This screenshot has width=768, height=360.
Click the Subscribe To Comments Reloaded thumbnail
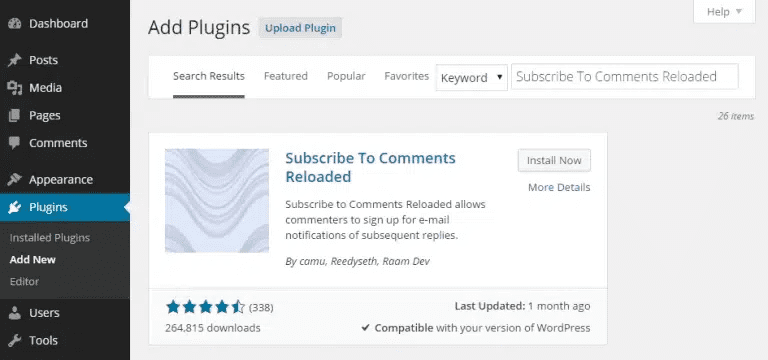pyautogui.click(x=217, y=201)
